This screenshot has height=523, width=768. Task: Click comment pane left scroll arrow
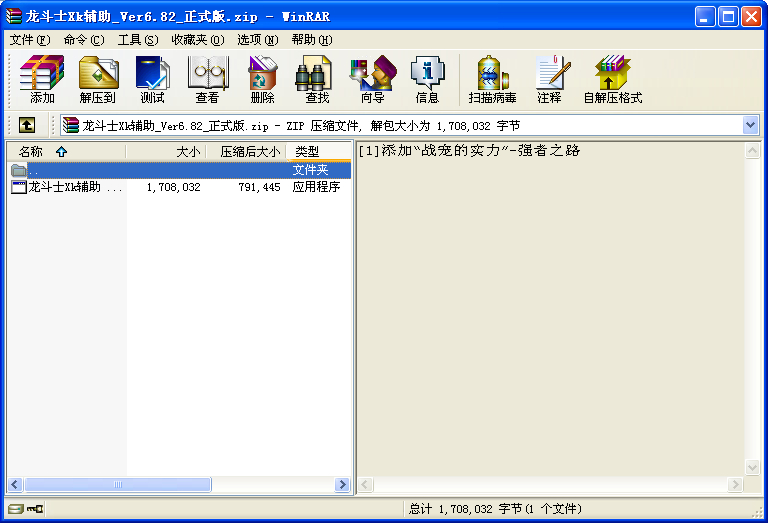pos(365,485)
